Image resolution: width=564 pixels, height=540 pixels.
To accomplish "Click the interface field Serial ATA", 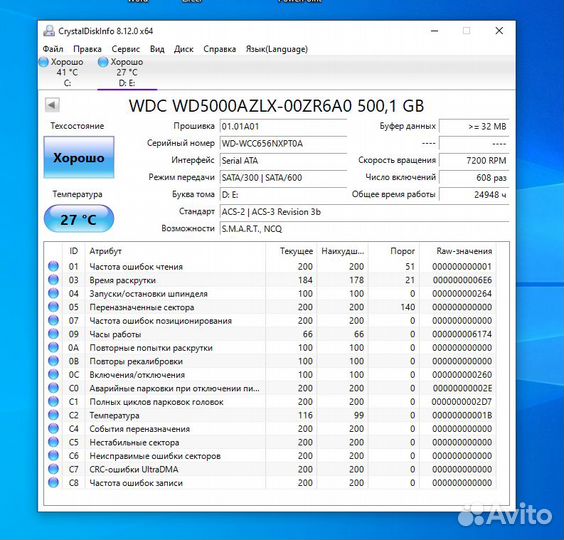I will pyautogui.click(x=283, y=160).
